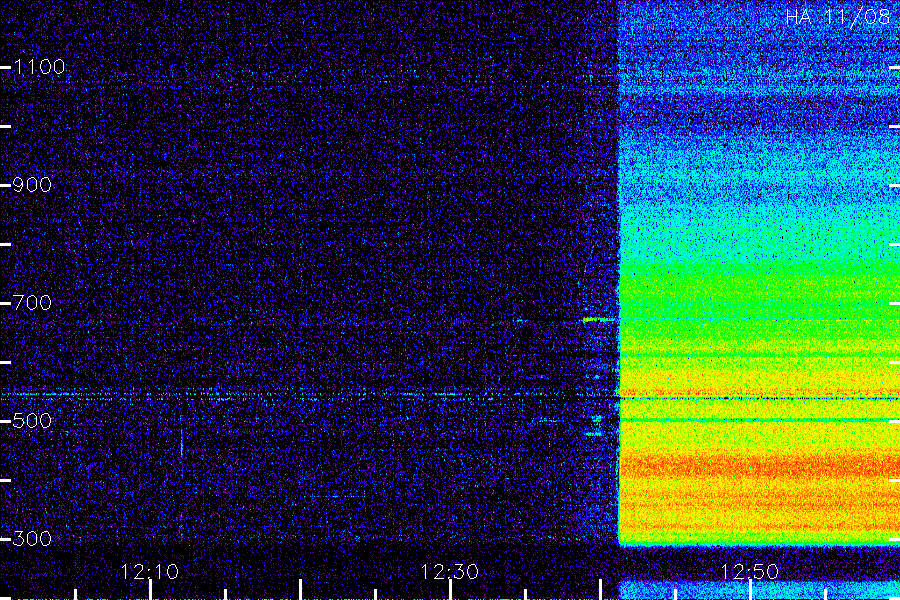900x600 pixels.
Task: Click the 500 frequency axis label
Action: [x=32, y=421]
